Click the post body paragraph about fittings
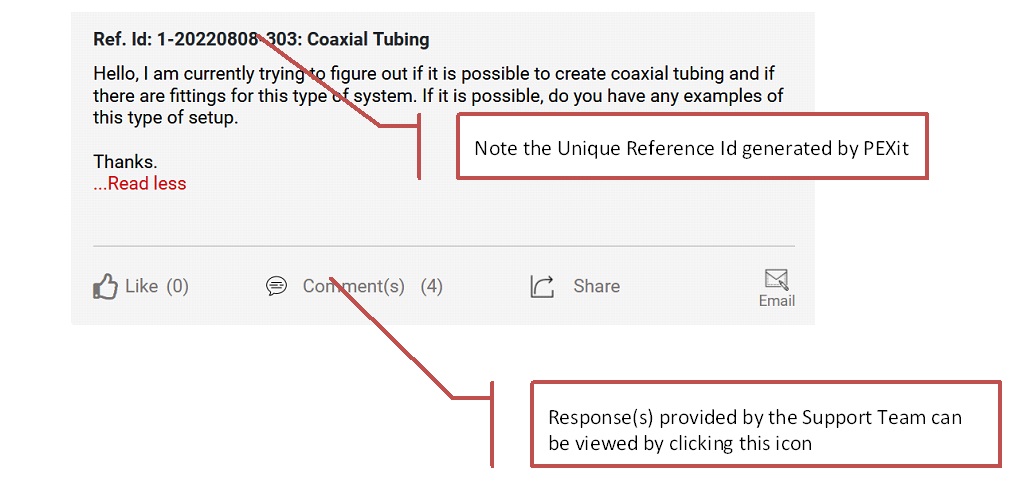1017x482 pixels. 438,97
